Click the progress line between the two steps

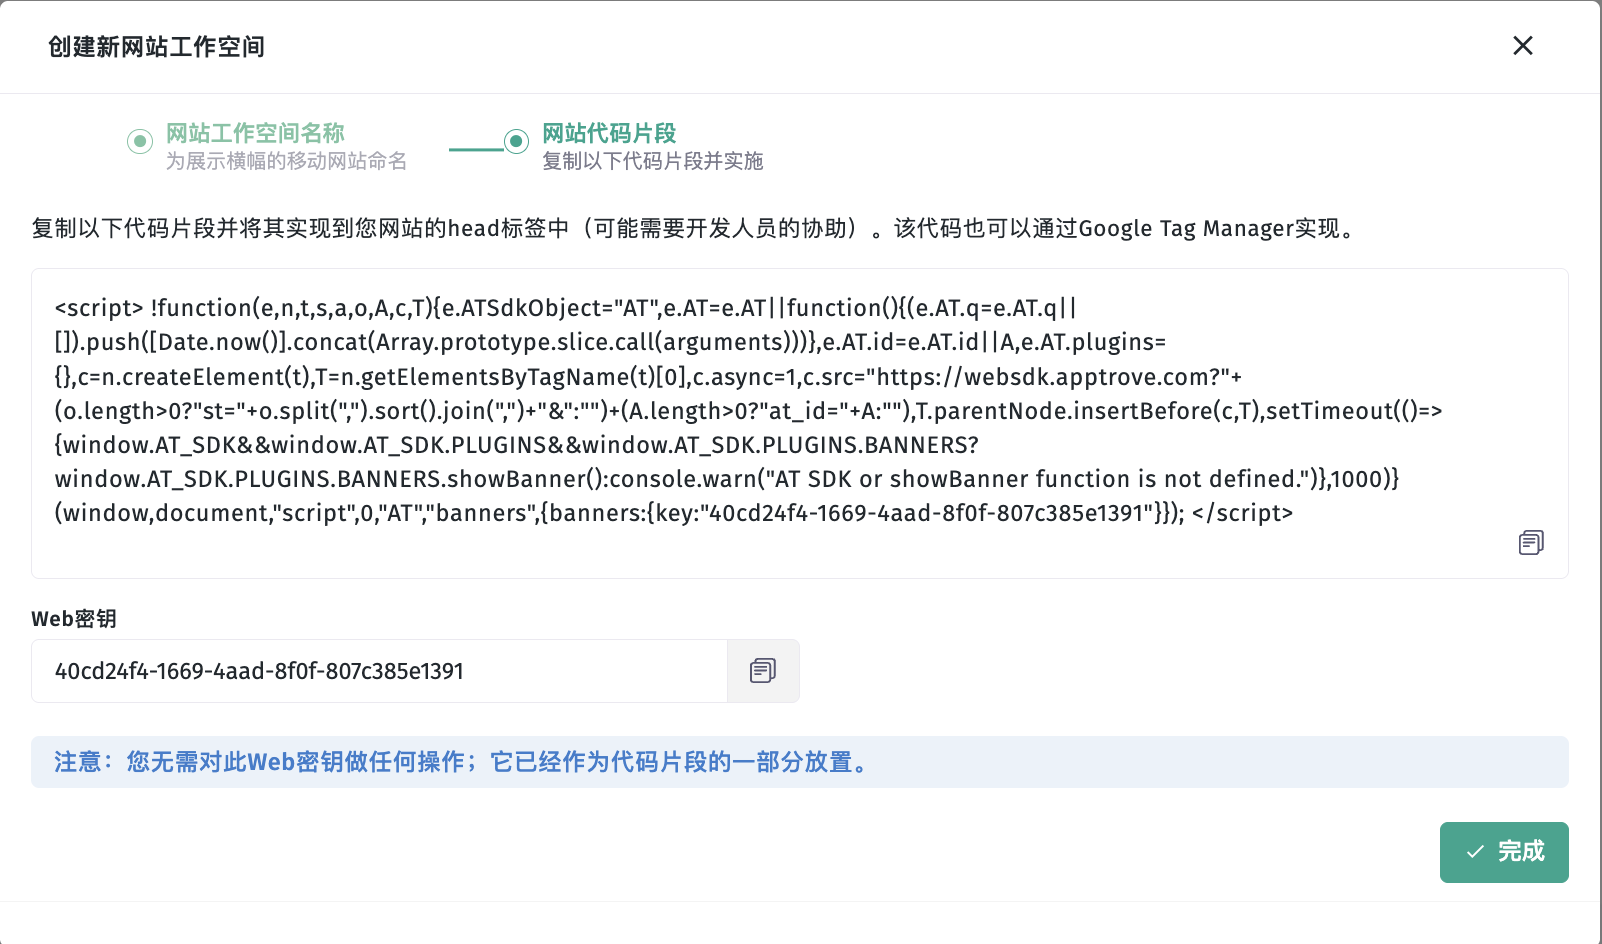click(x=476, y=149)
